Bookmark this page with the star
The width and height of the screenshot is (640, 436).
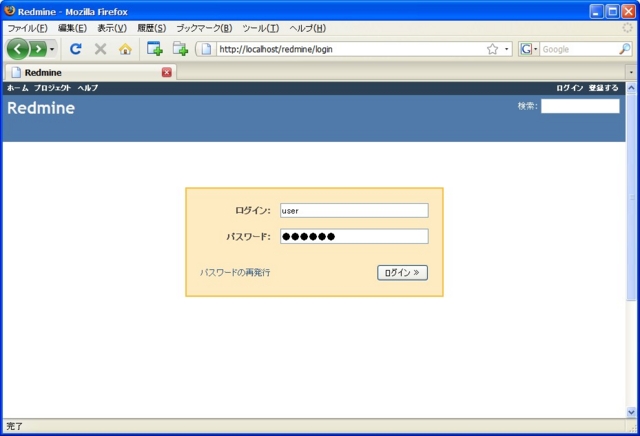(492, 49)
